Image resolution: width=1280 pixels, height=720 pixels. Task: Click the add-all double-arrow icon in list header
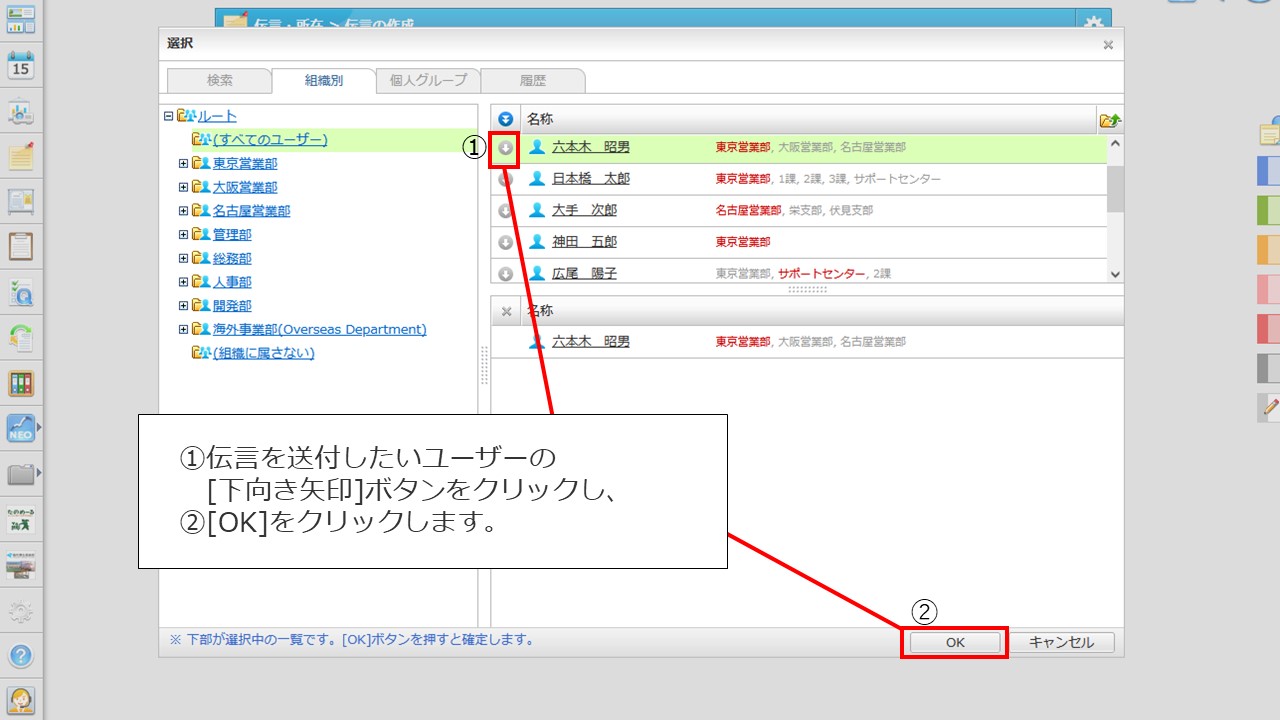tap(506, 119)
